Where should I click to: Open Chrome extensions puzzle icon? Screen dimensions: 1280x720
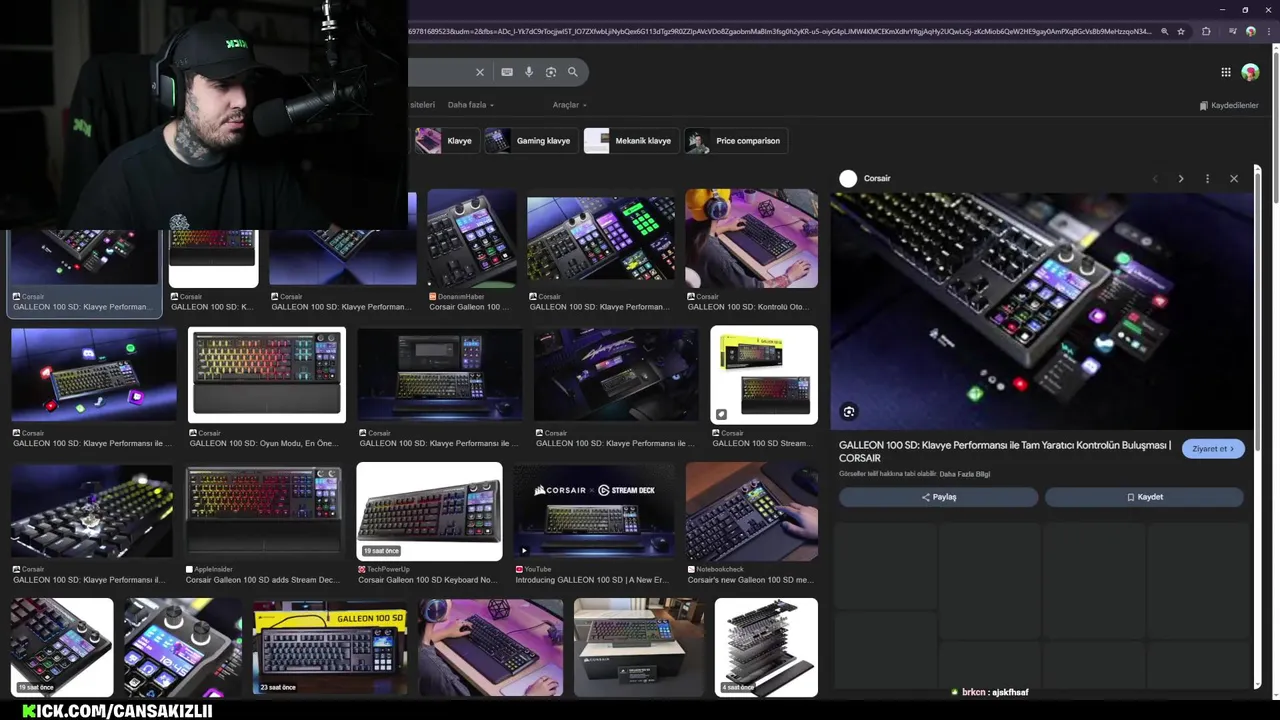point(1206,32)
